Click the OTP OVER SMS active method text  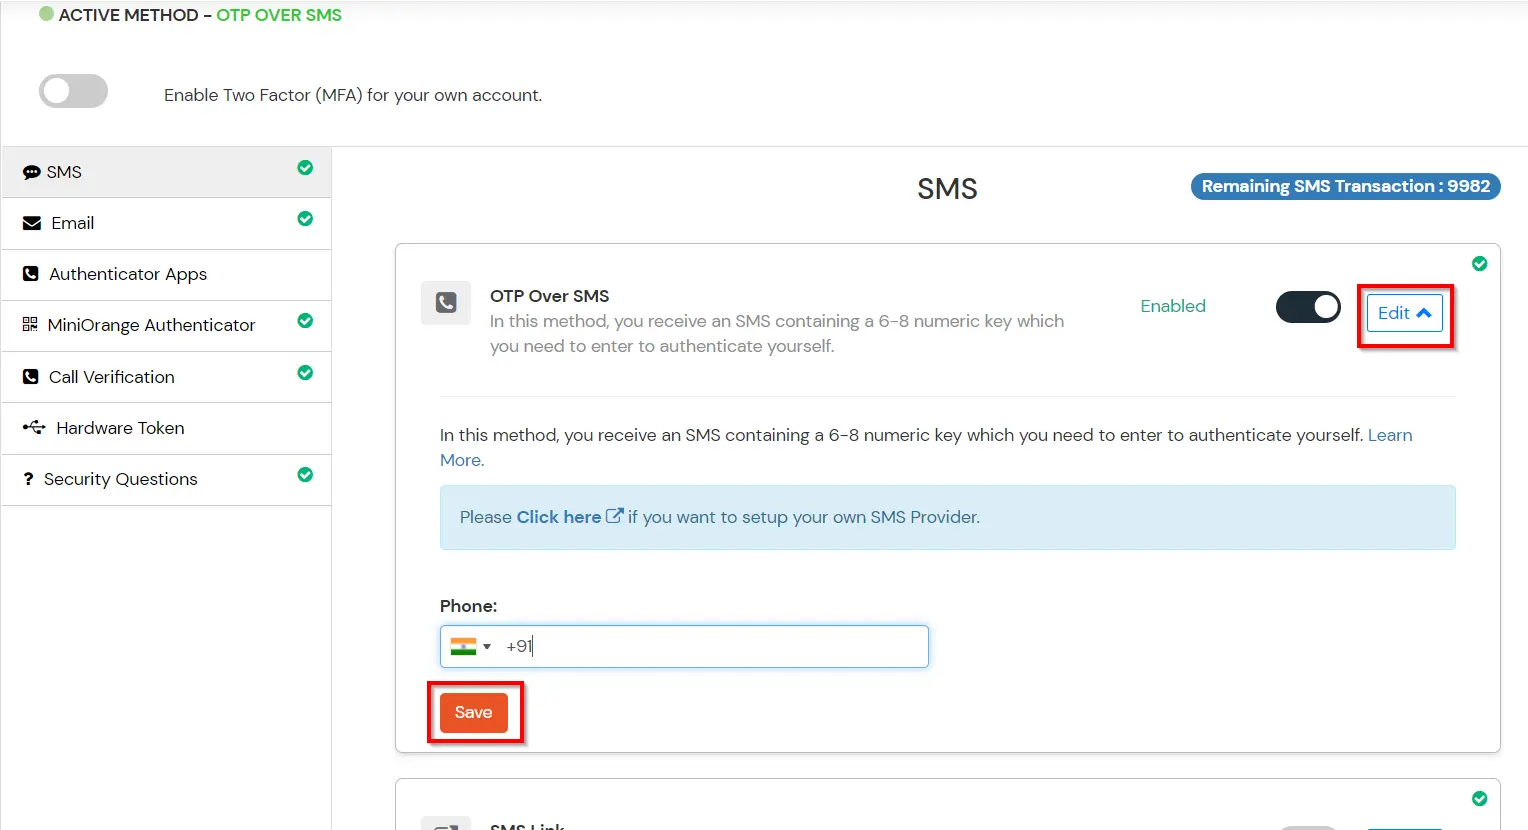(x=279, y=15)
